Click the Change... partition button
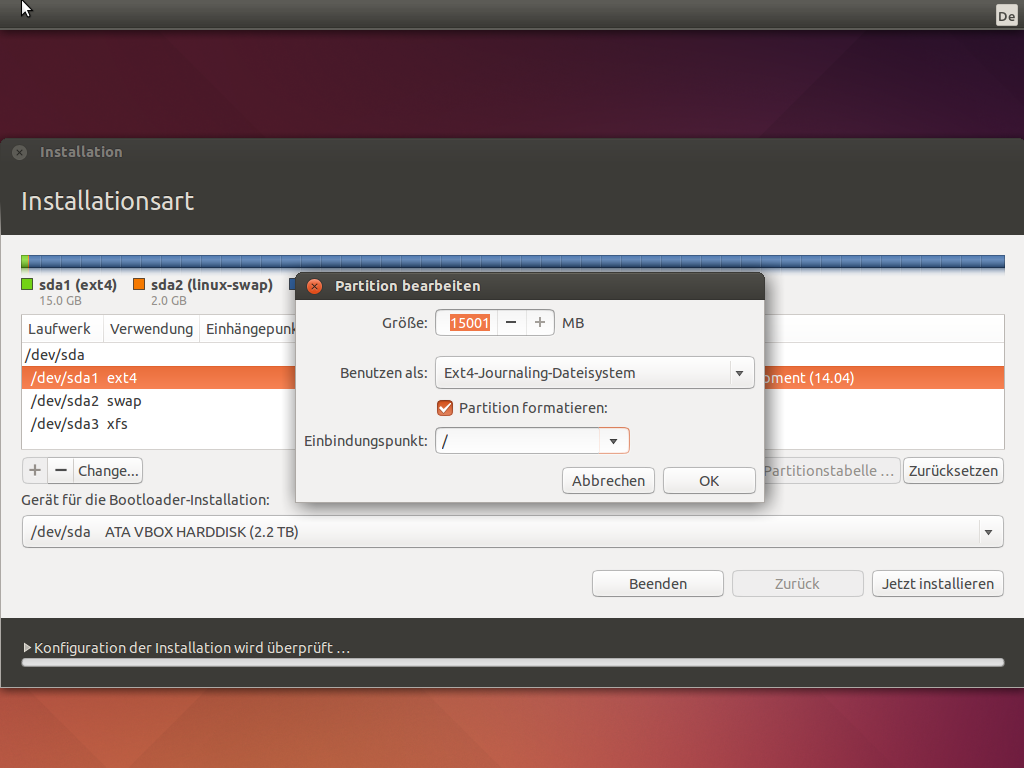Image resolution: width=1024 pixels, height=768 pixels. tap(108, 470)
